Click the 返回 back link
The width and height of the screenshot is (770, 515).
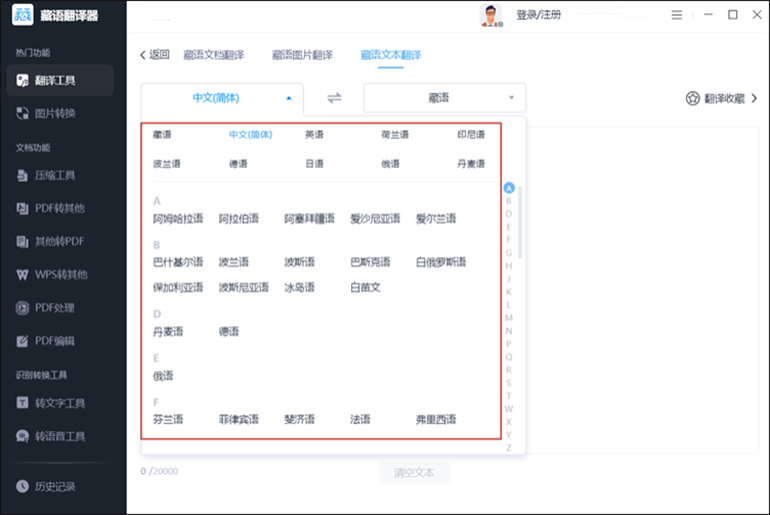click(x=154, y=55)
